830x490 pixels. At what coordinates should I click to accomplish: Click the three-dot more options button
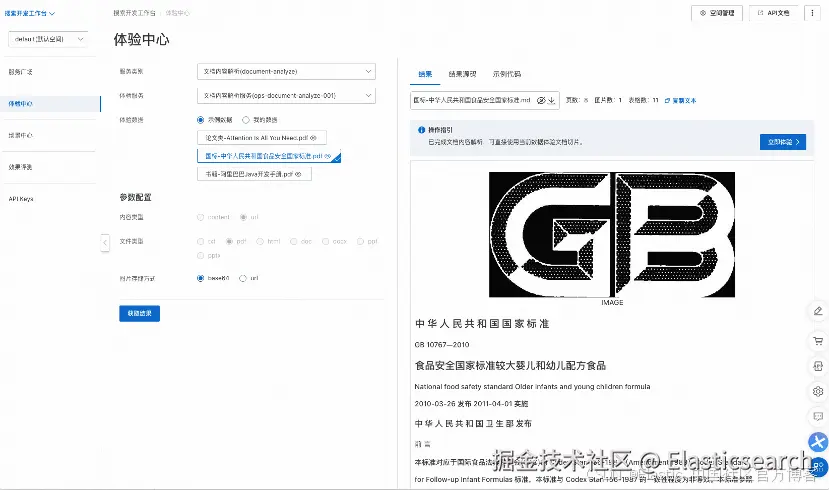pos(812,13)
